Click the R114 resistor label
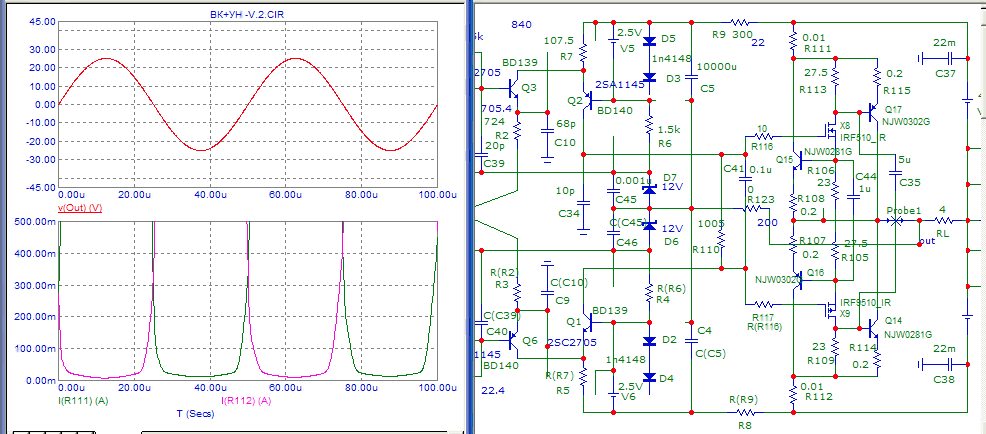The height and width of the screenshot is (434, 986). pyautogui.click(x=862, y=347)
